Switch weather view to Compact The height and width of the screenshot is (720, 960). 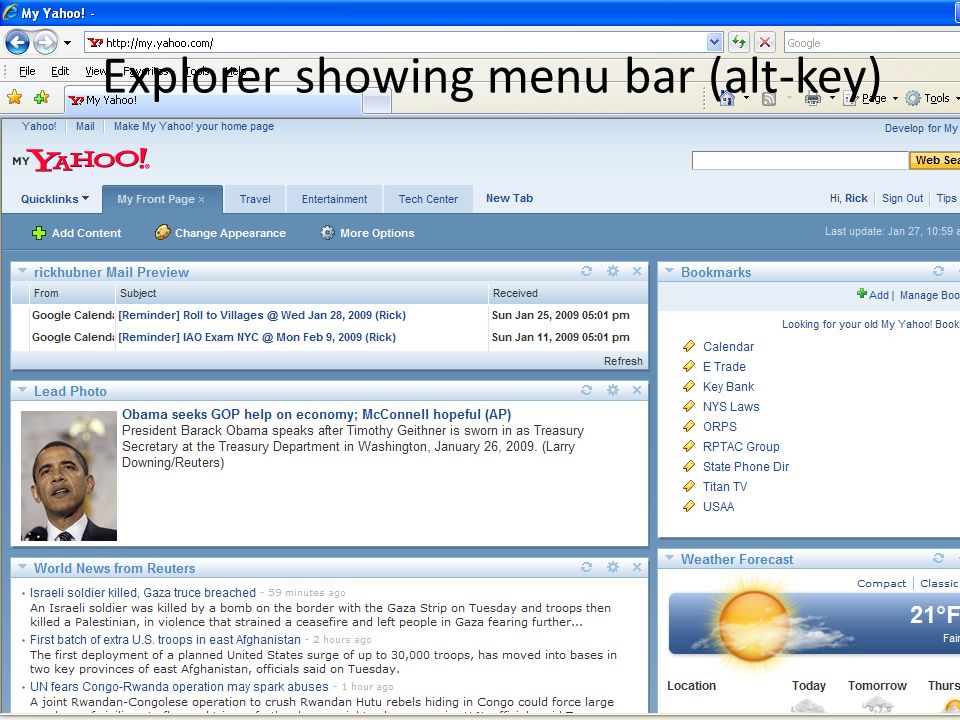882,583
